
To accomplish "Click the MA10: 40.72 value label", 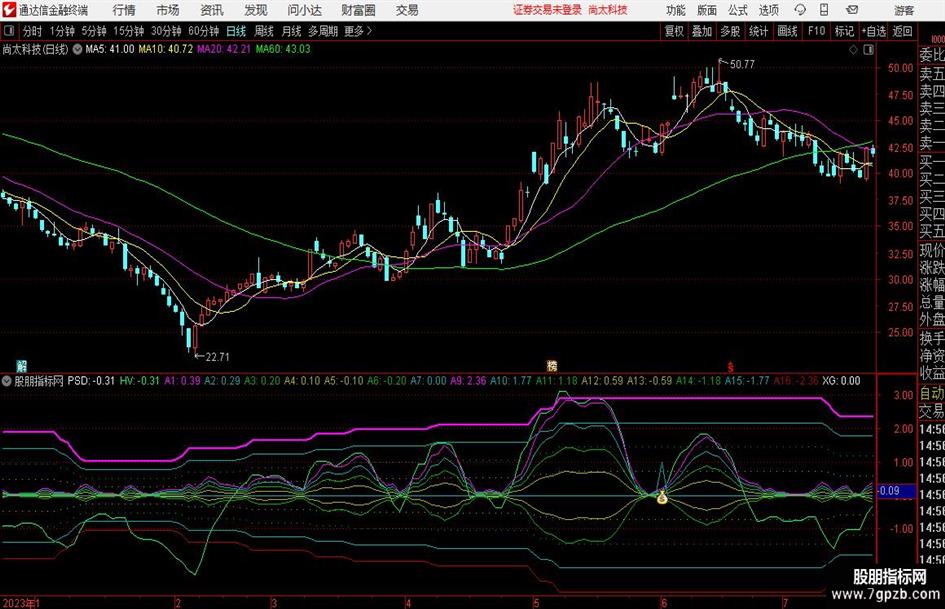I will (166, 49).
